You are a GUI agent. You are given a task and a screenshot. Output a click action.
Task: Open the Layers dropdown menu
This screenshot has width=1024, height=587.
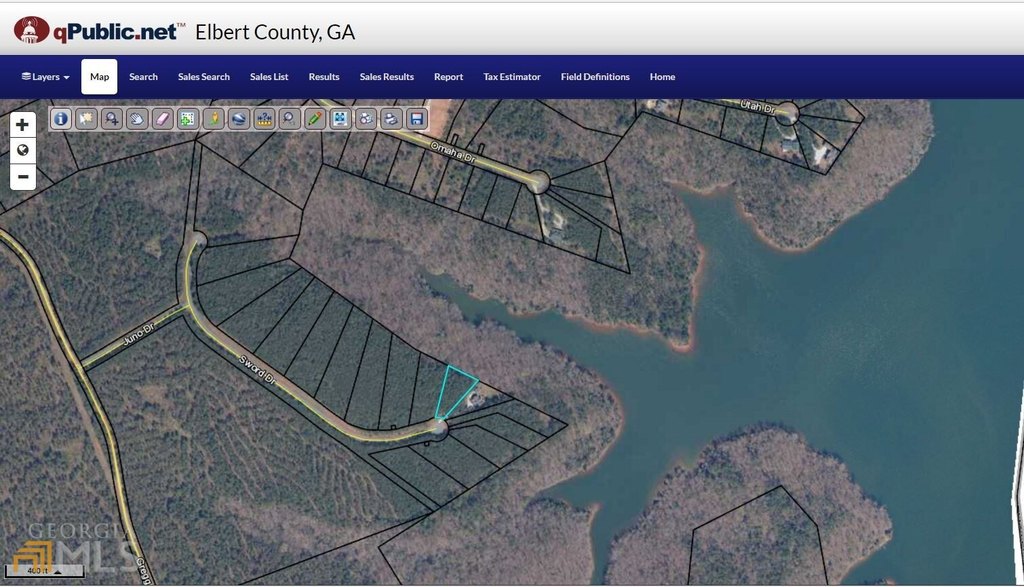(x=45, y=77)
